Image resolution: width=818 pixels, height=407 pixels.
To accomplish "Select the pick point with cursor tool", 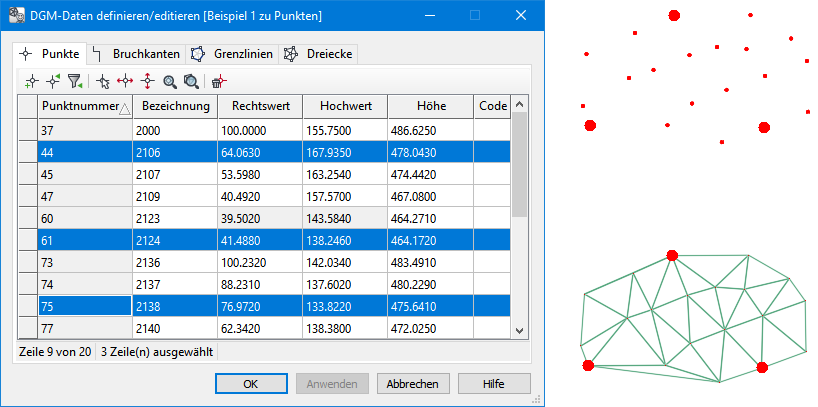I will tap(103, 81).
